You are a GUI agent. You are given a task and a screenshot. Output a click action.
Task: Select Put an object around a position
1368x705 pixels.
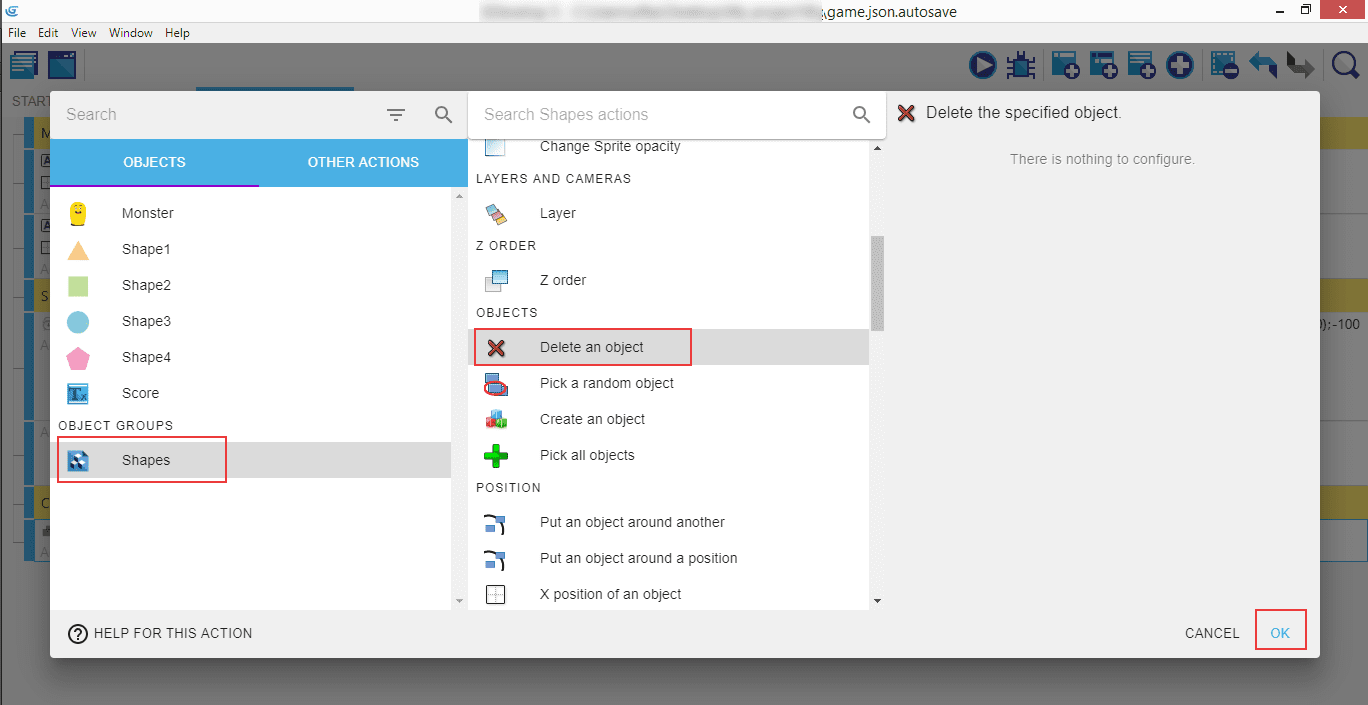click(x=638, y=558)
